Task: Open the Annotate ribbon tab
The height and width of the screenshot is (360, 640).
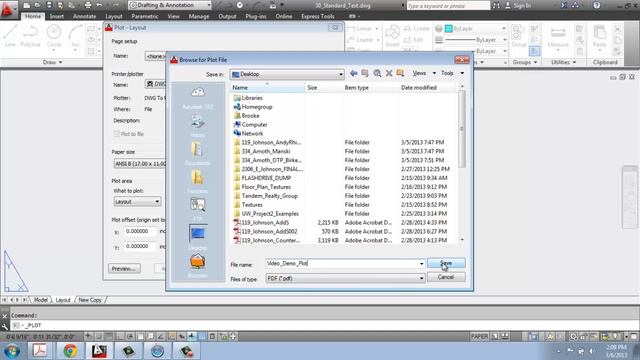Action: coord(84,16)
